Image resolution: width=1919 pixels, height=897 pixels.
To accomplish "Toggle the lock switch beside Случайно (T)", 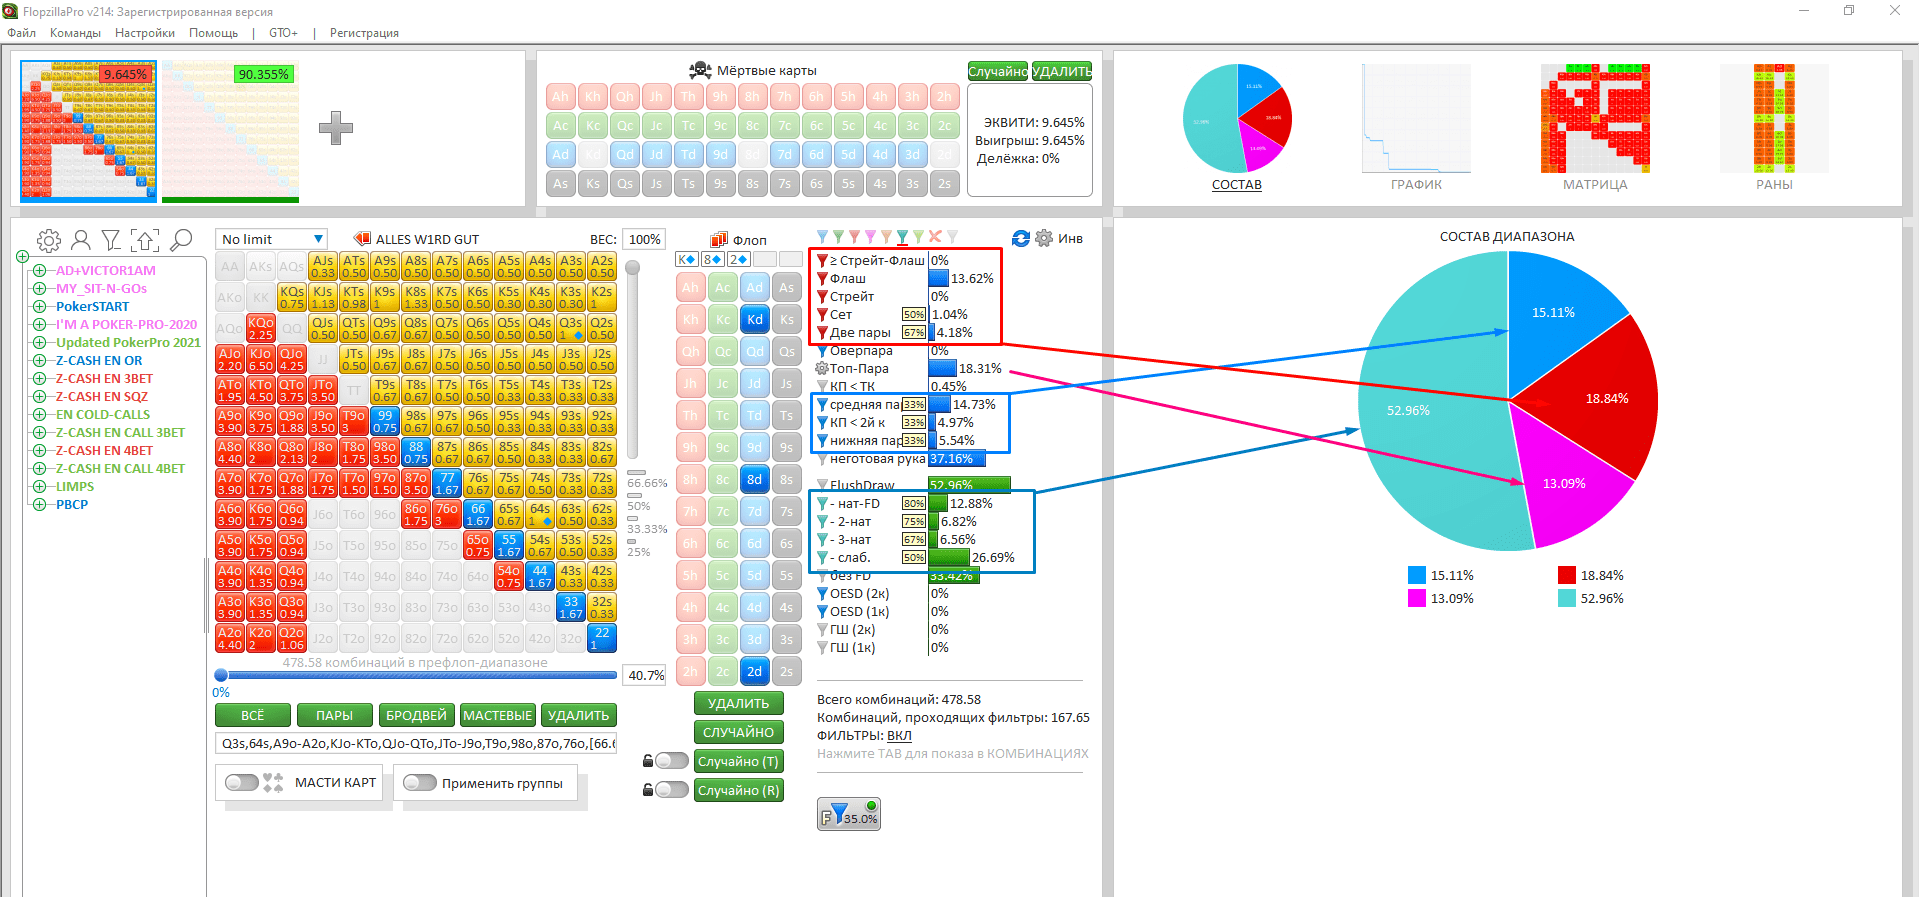I will click(670, 761).
